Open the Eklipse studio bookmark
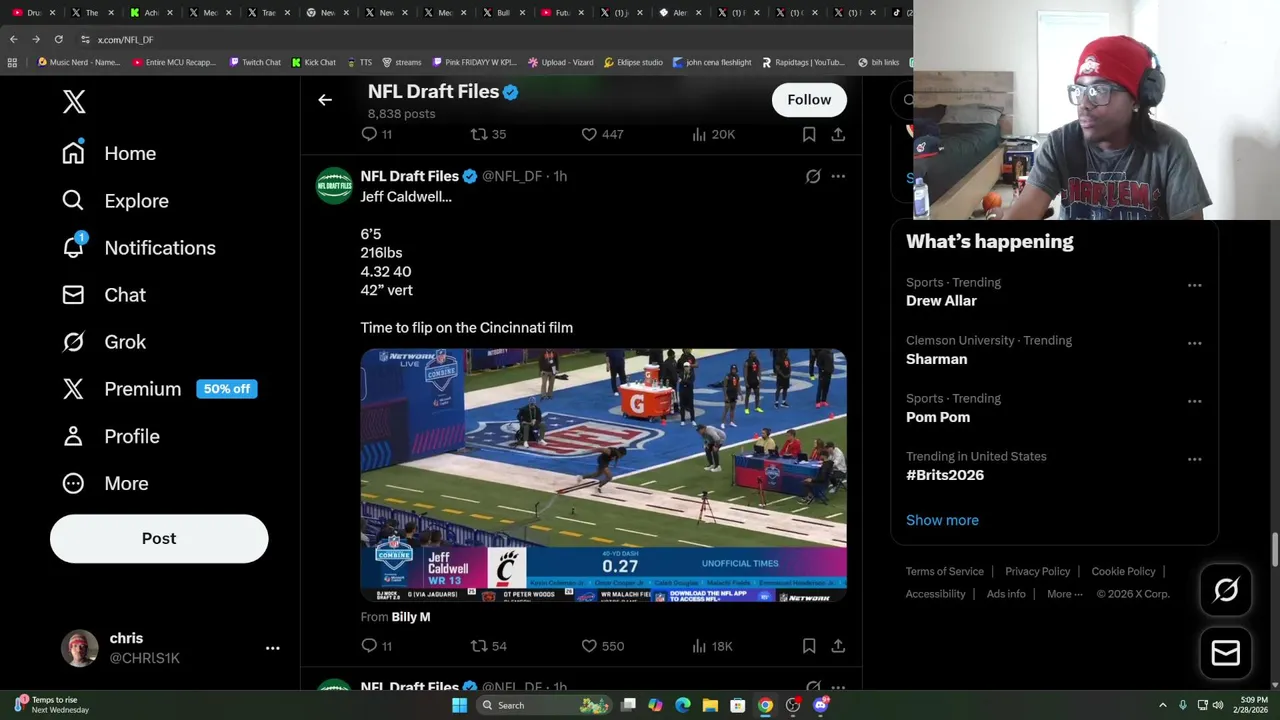Screen dimensions: 1280x720 (632, 62)
